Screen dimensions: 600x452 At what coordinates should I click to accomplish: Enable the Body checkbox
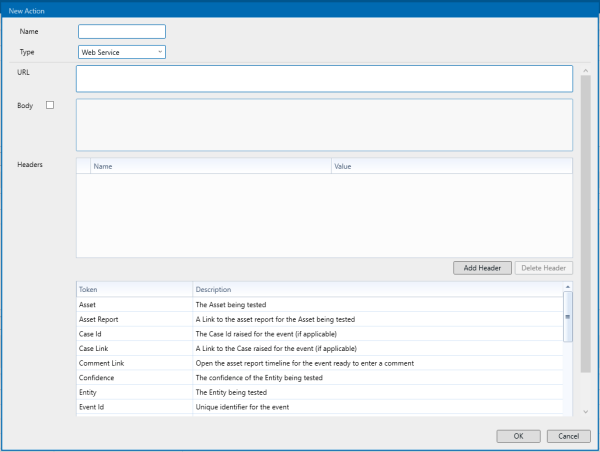pyautogui.click(x=51, y=105)
